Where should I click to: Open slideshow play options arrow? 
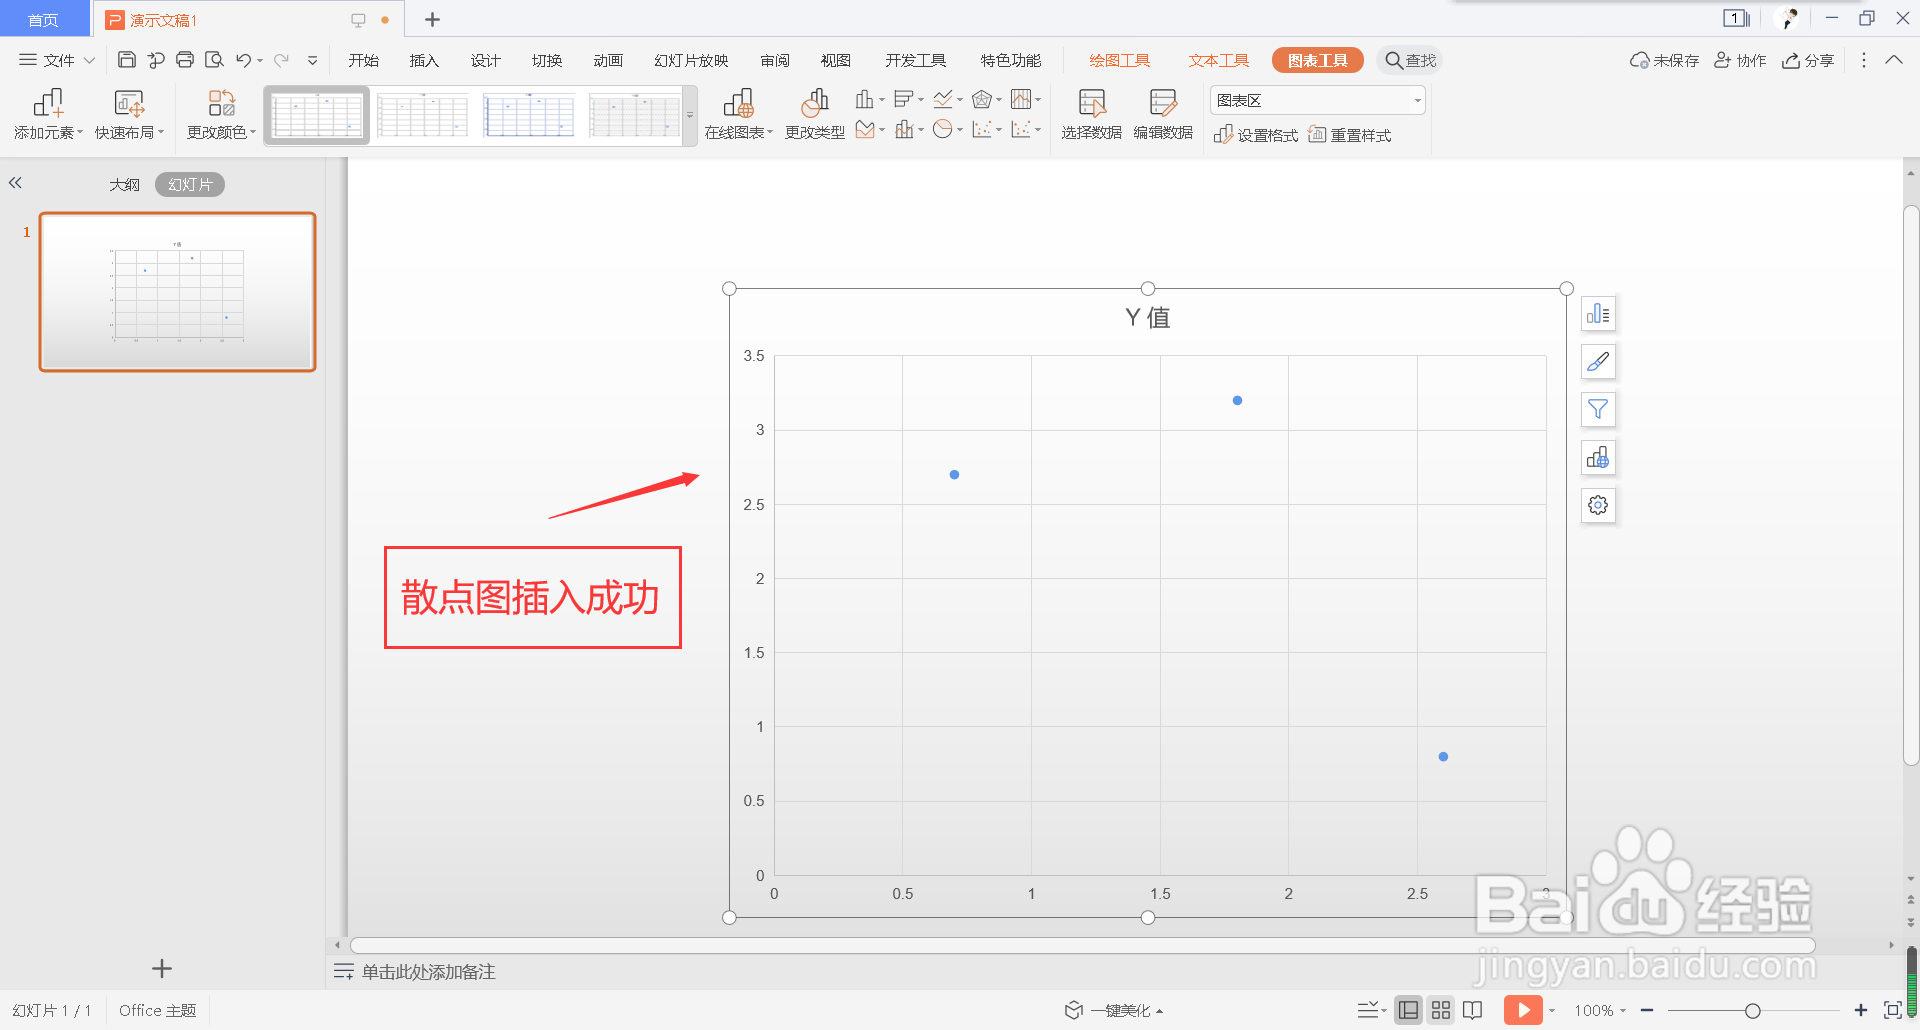coord(1552,1010)
